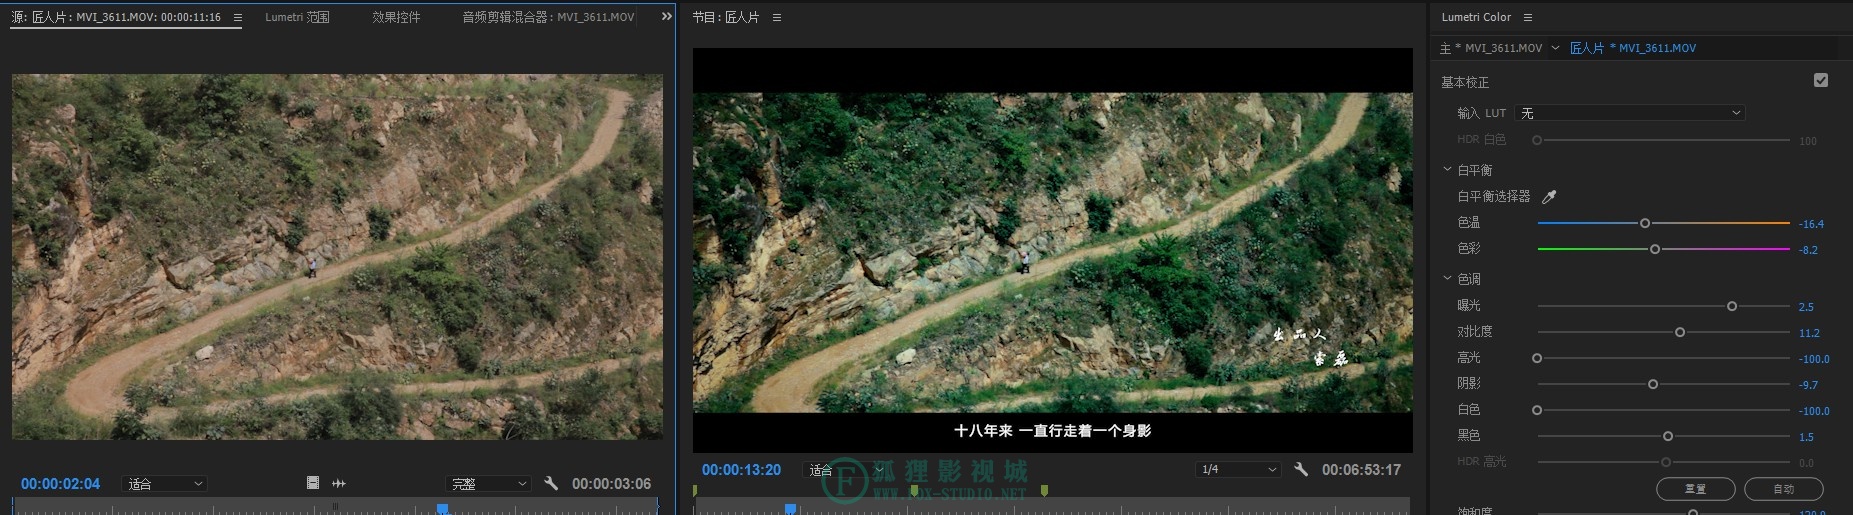1853x515 pixels.
Task: Select the 匠人片 * MVI_3611.MOV sequence tab
Action: 1633,48
